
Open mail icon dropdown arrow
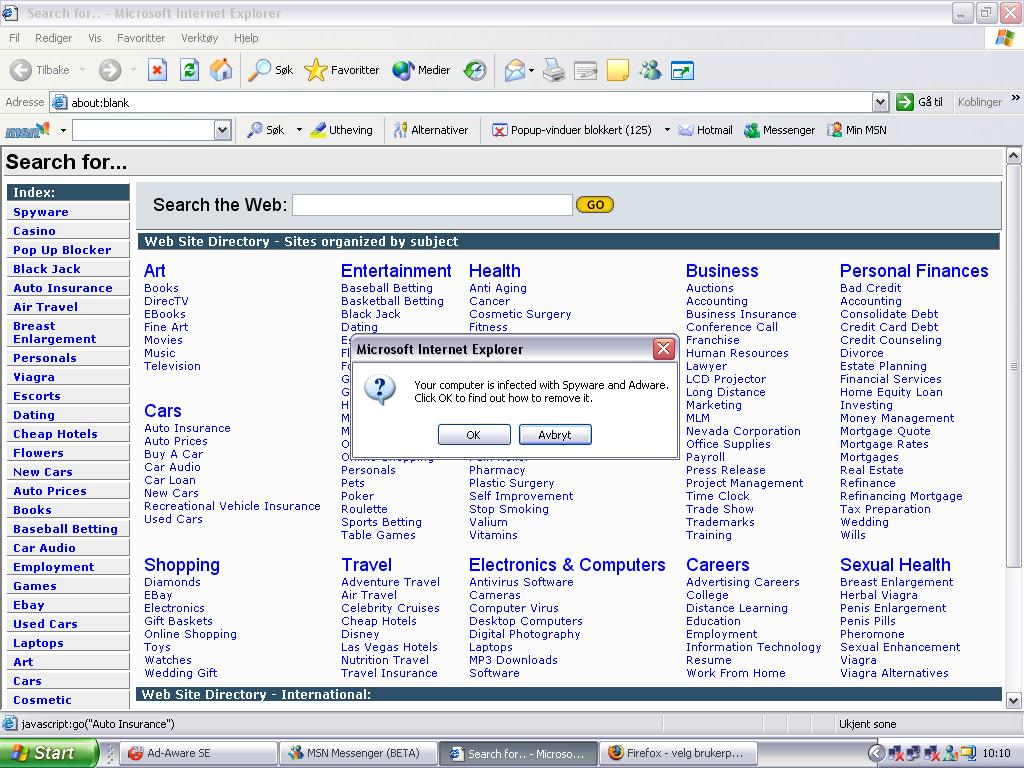532,70
